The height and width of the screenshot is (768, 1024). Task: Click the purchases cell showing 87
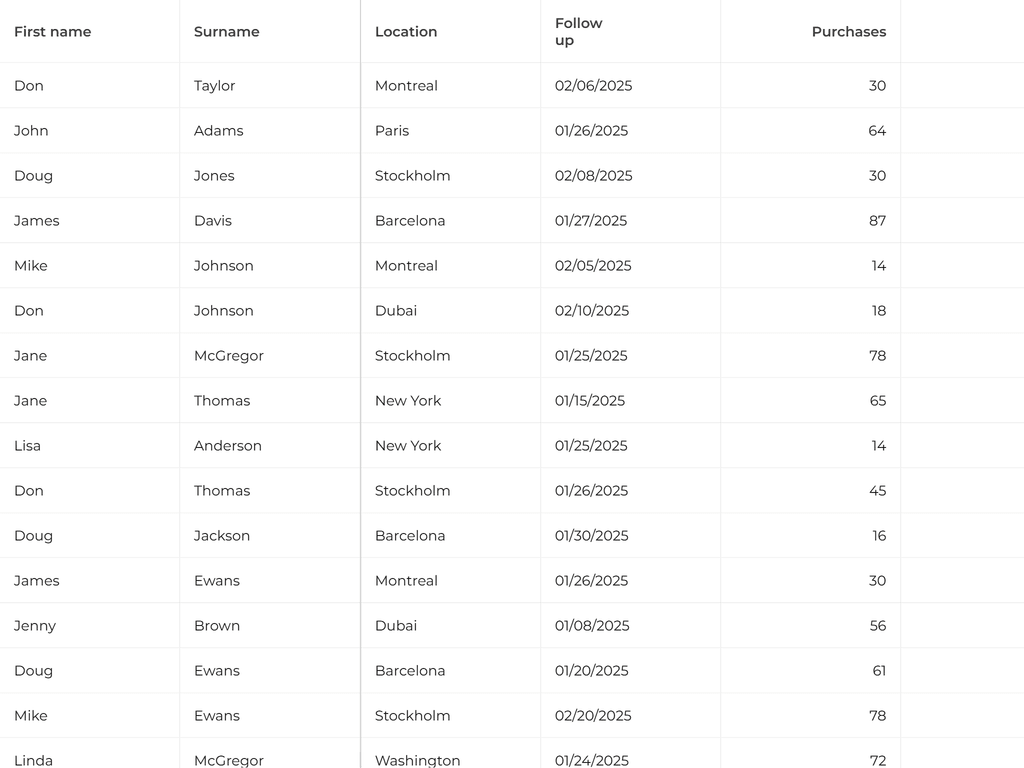click(877, 221)
